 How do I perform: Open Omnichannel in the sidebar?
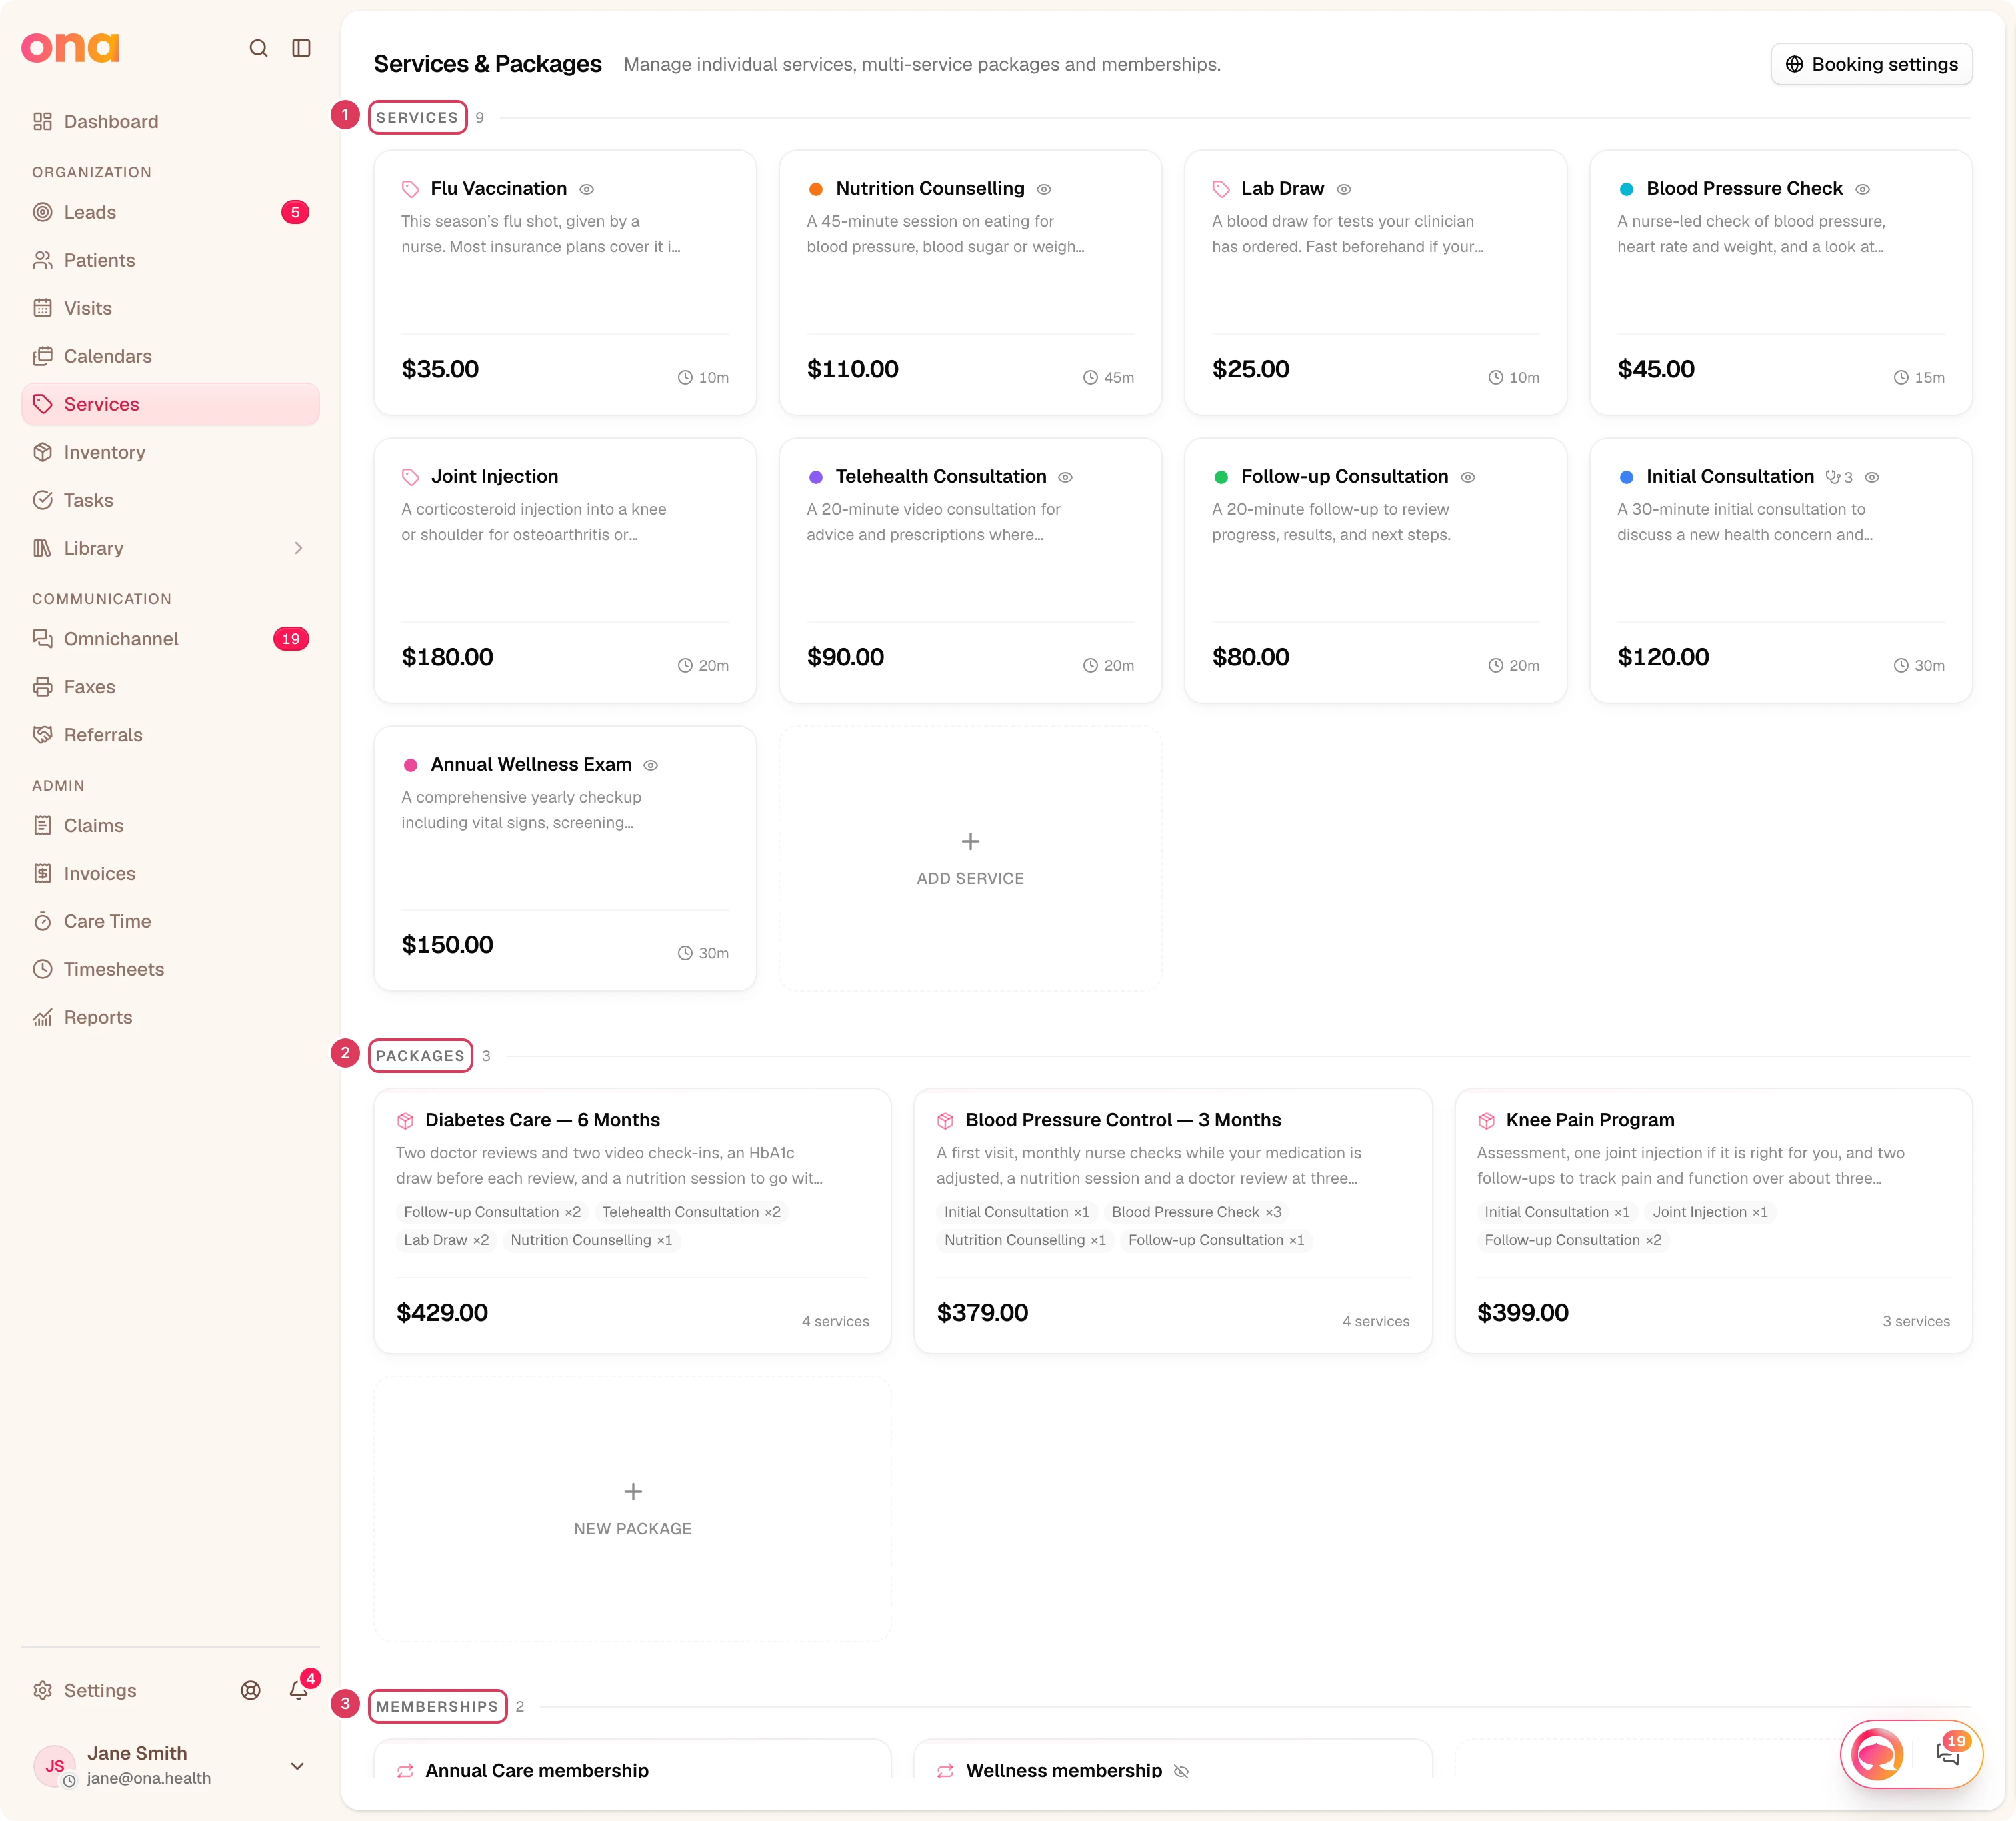tap(170, 639)
